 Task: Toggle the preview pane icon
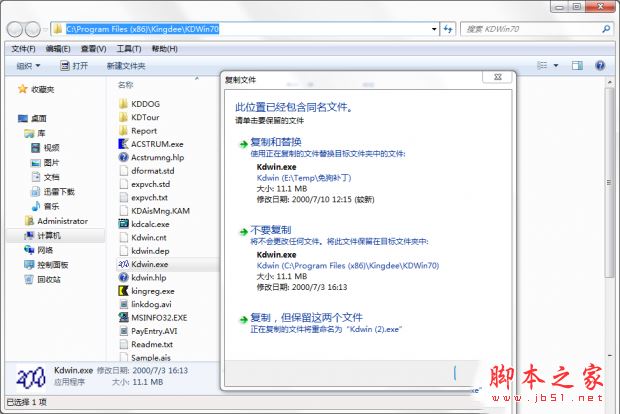pos(577,65)
